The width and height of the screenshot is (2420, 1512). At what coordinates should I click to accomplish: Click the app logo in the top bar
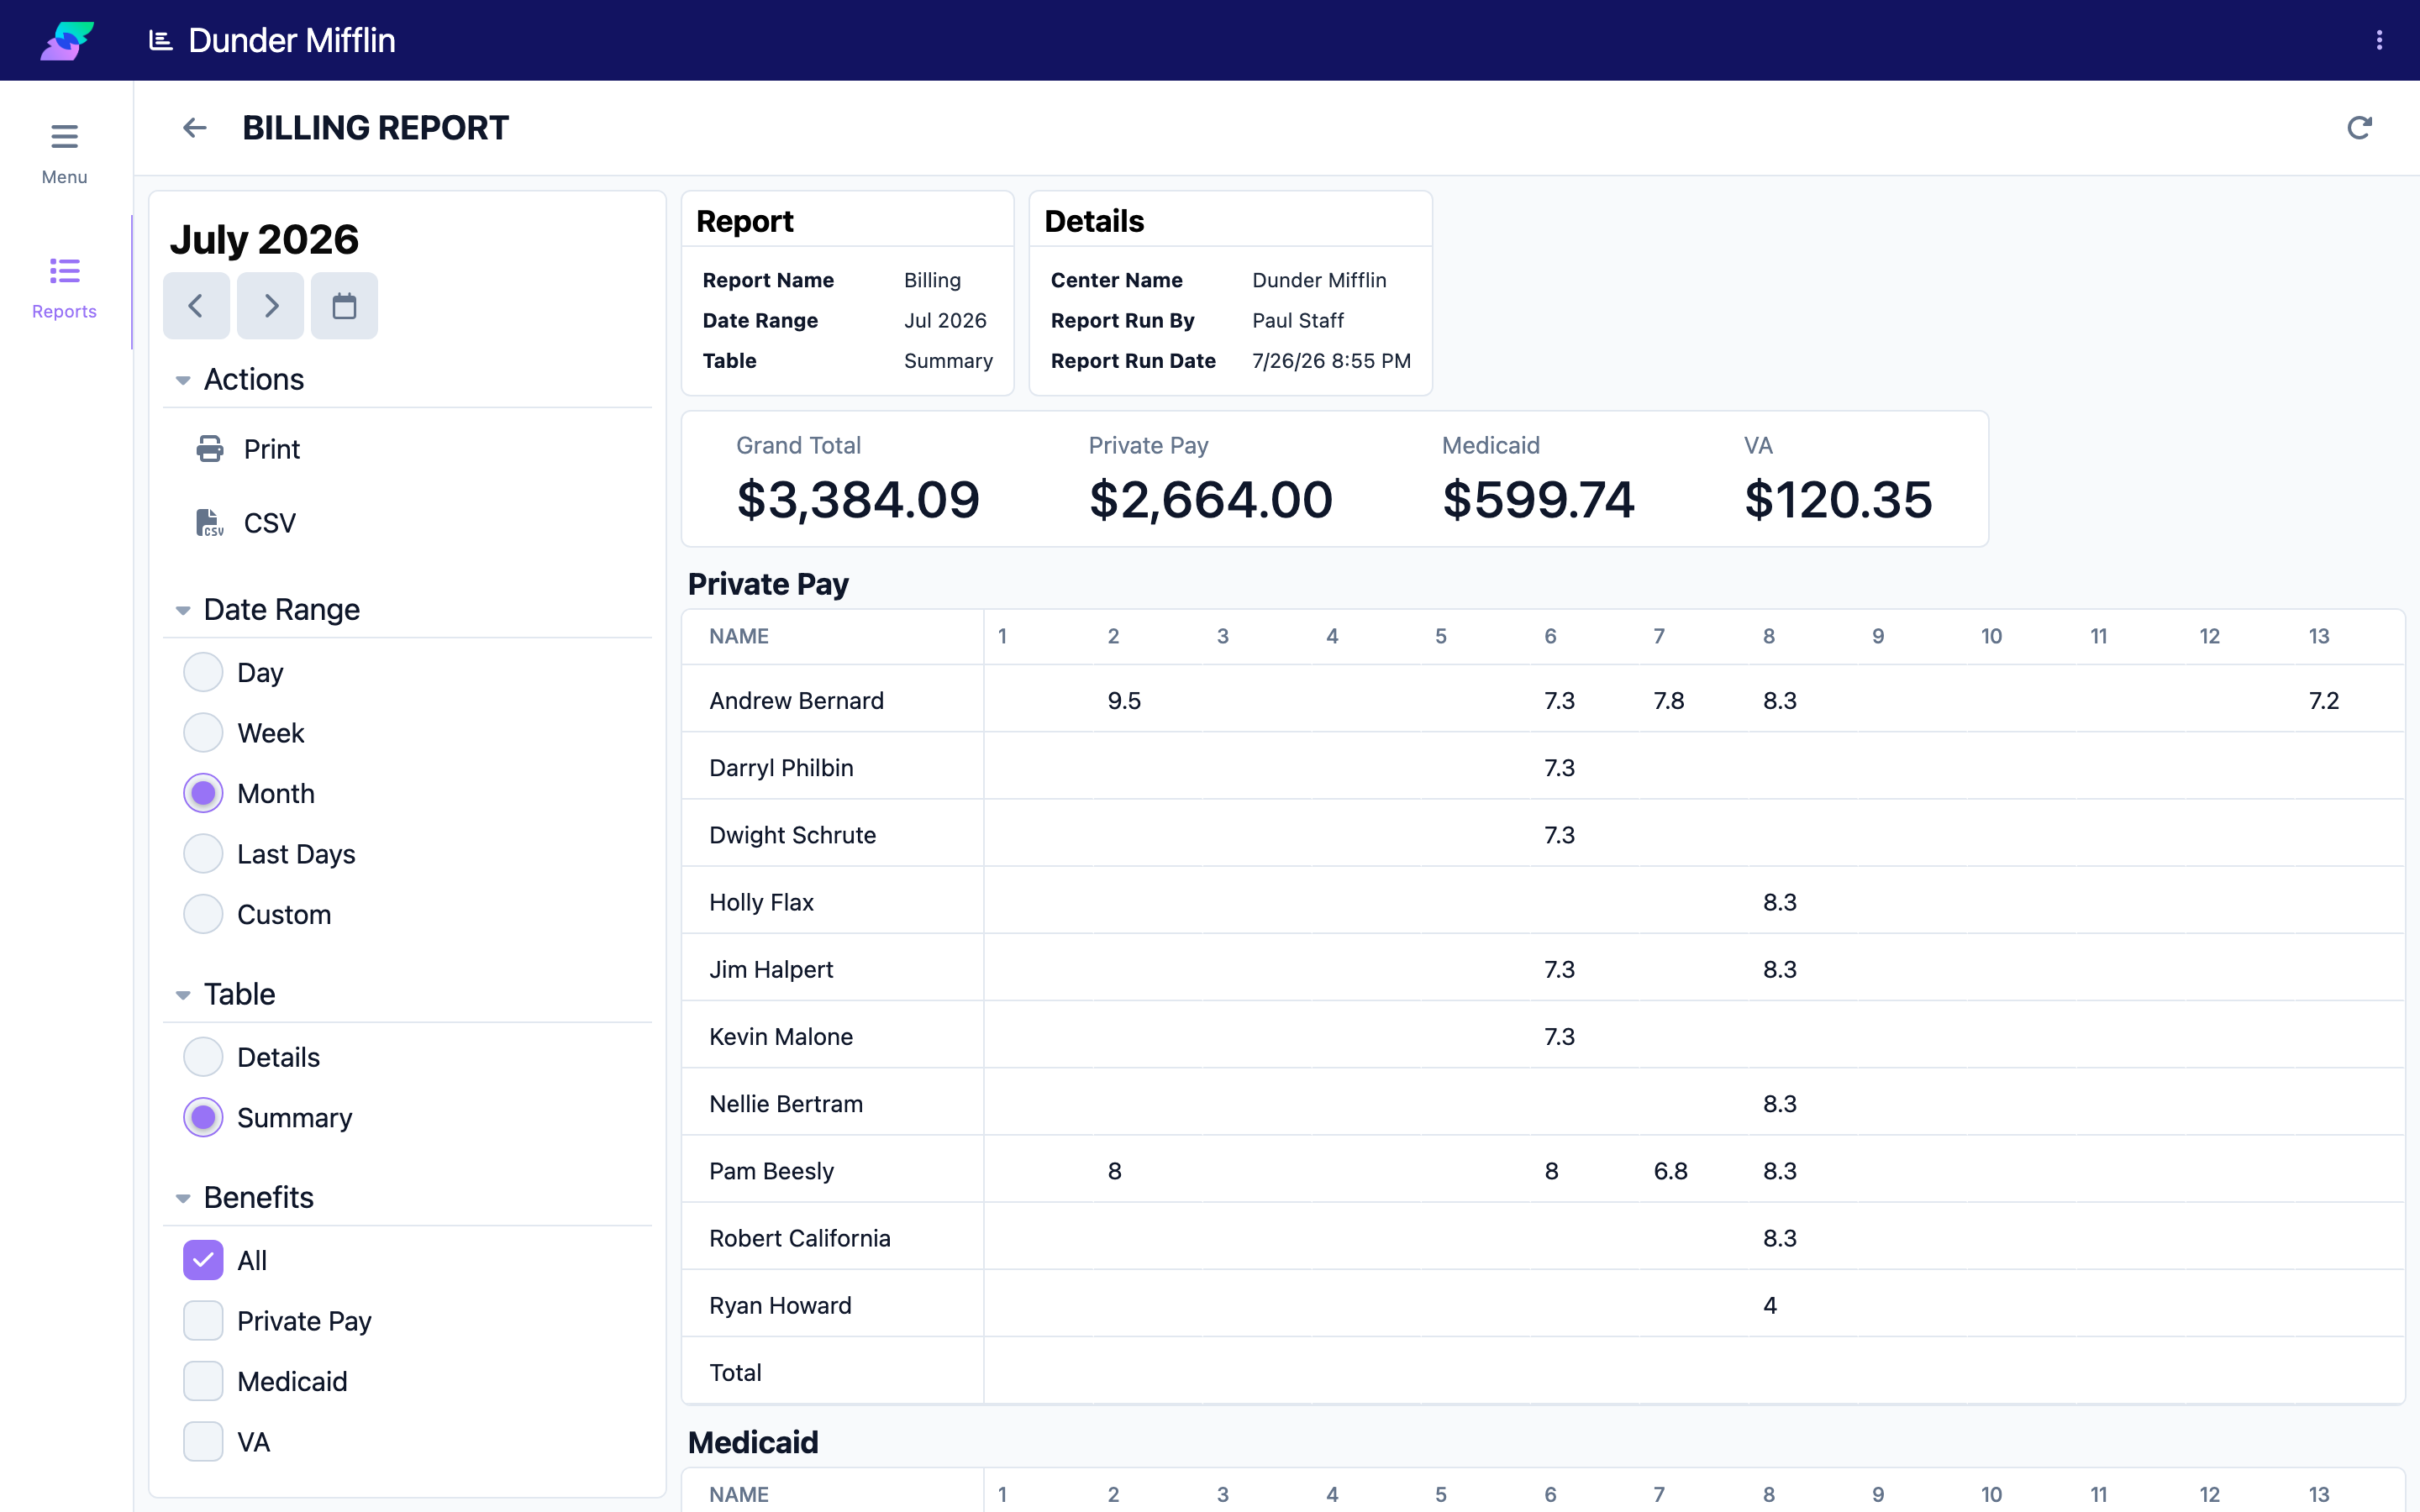(66, 40)
